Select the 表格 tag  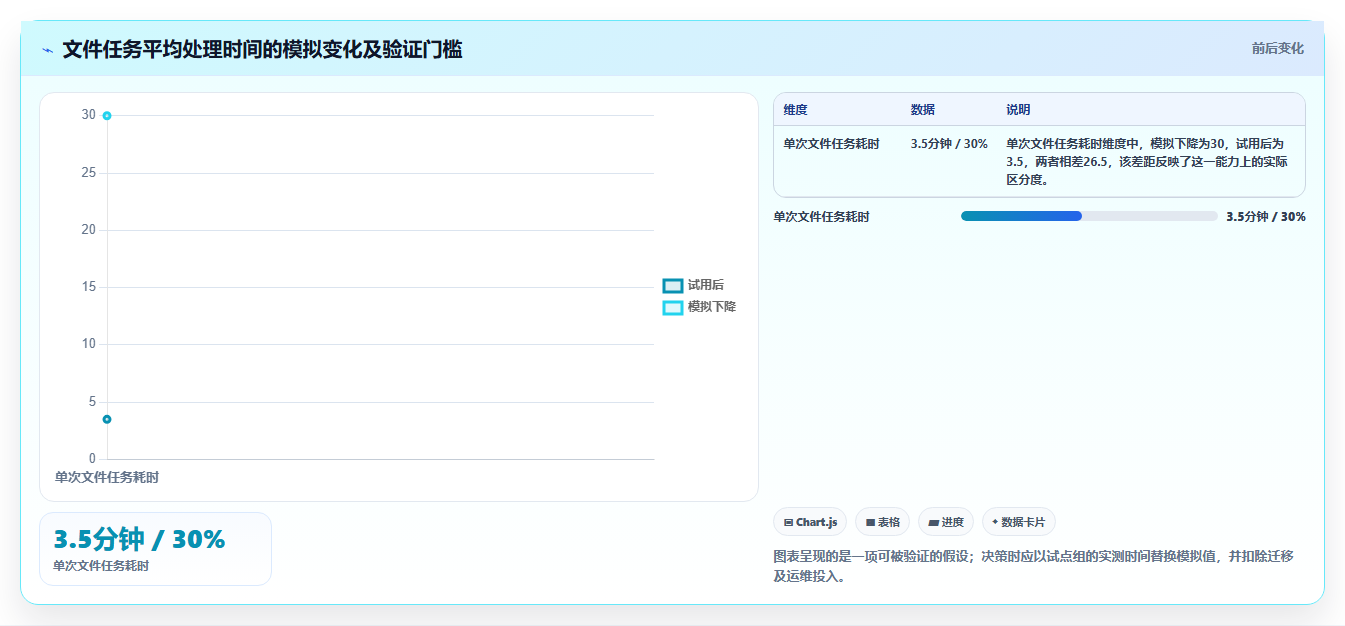883,522
